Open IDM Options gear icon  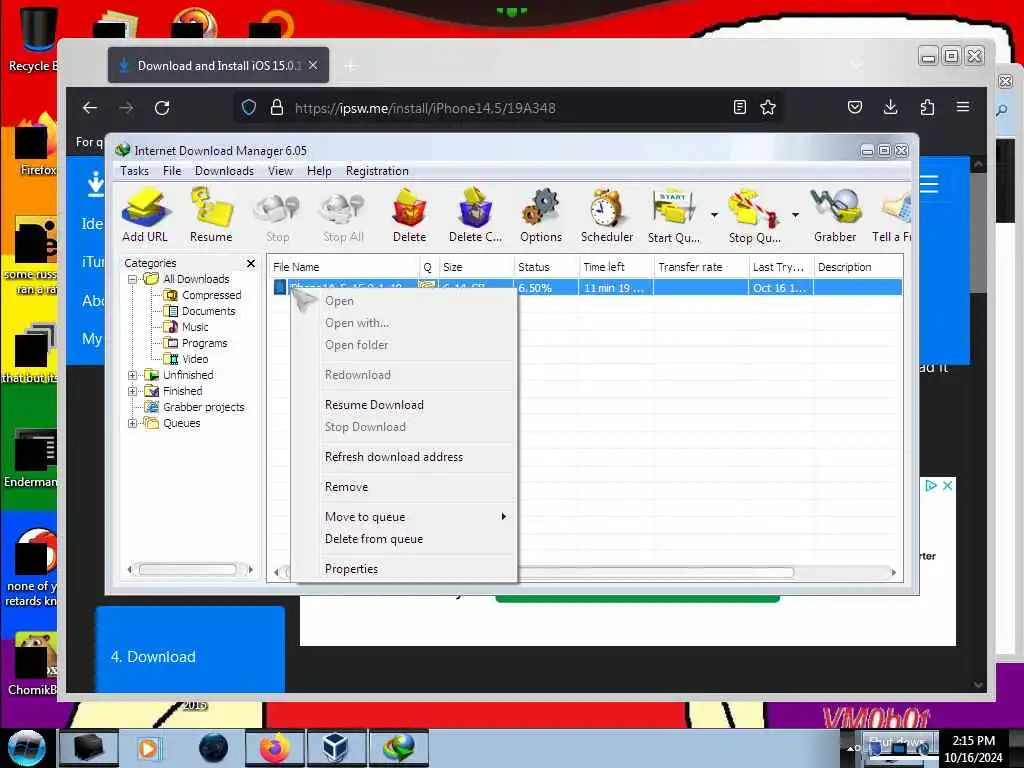[x=541, y=215]
